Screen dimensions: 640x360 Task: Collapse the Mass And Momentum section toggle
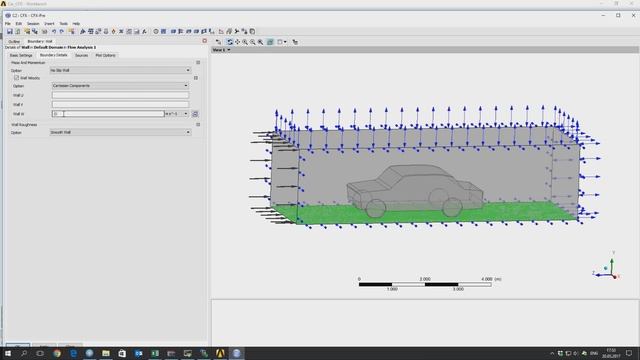point(198,62)
